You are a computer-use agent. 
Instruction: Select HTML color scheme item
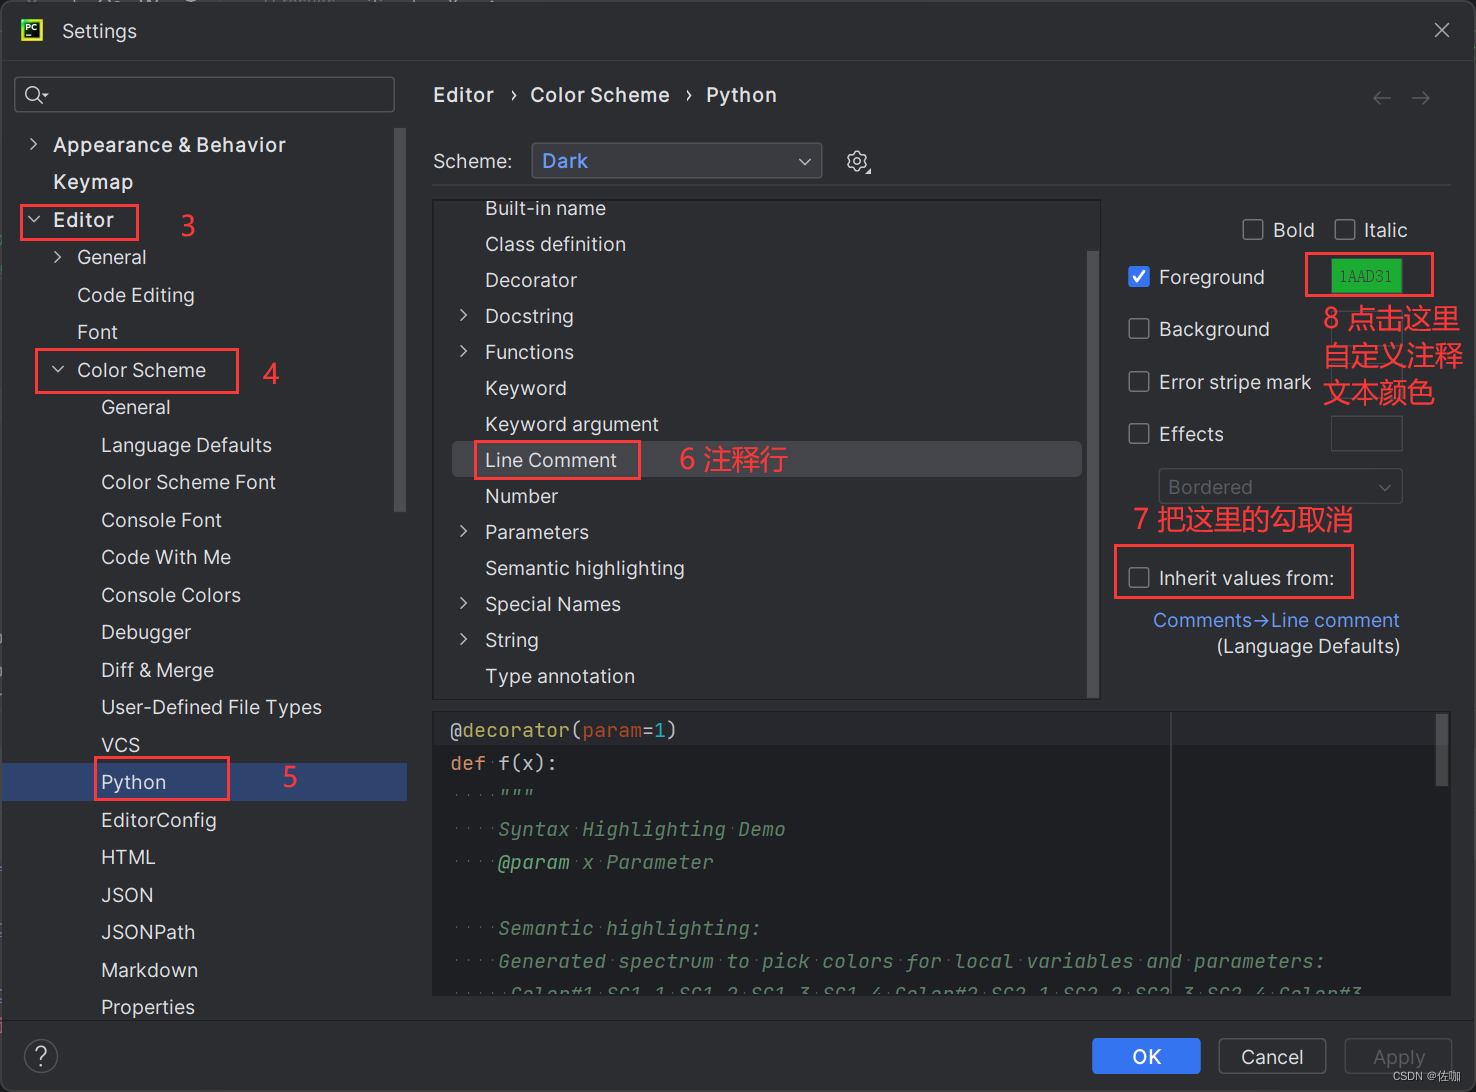128,857
